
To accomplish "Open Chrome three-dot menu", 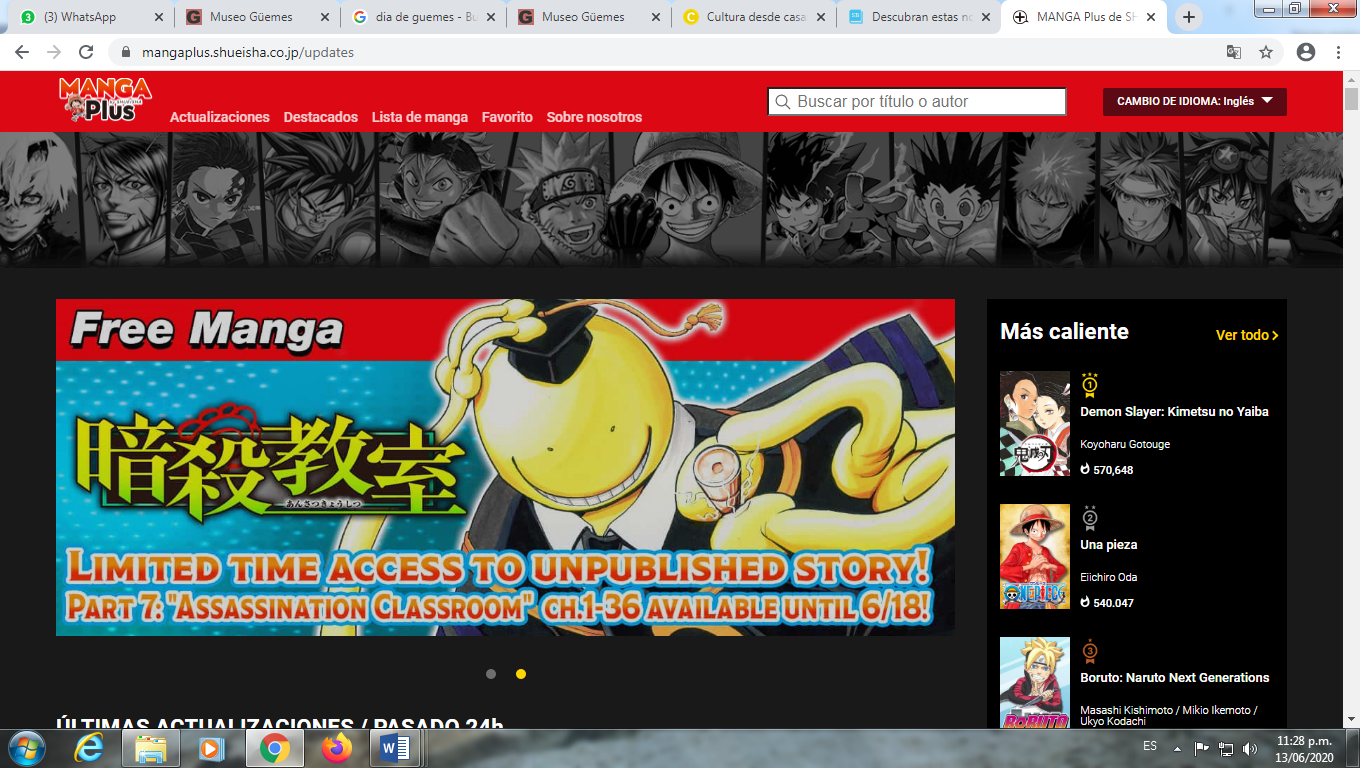I will coord(1338,52).
